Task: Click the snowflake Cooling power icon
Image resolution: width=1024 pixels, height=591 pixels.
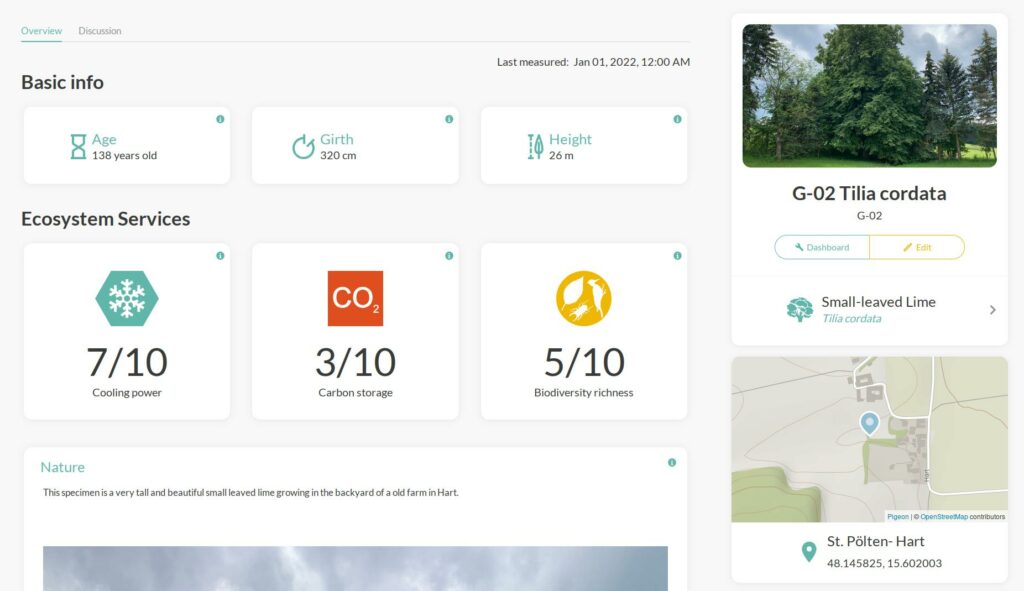Action: 127,298
